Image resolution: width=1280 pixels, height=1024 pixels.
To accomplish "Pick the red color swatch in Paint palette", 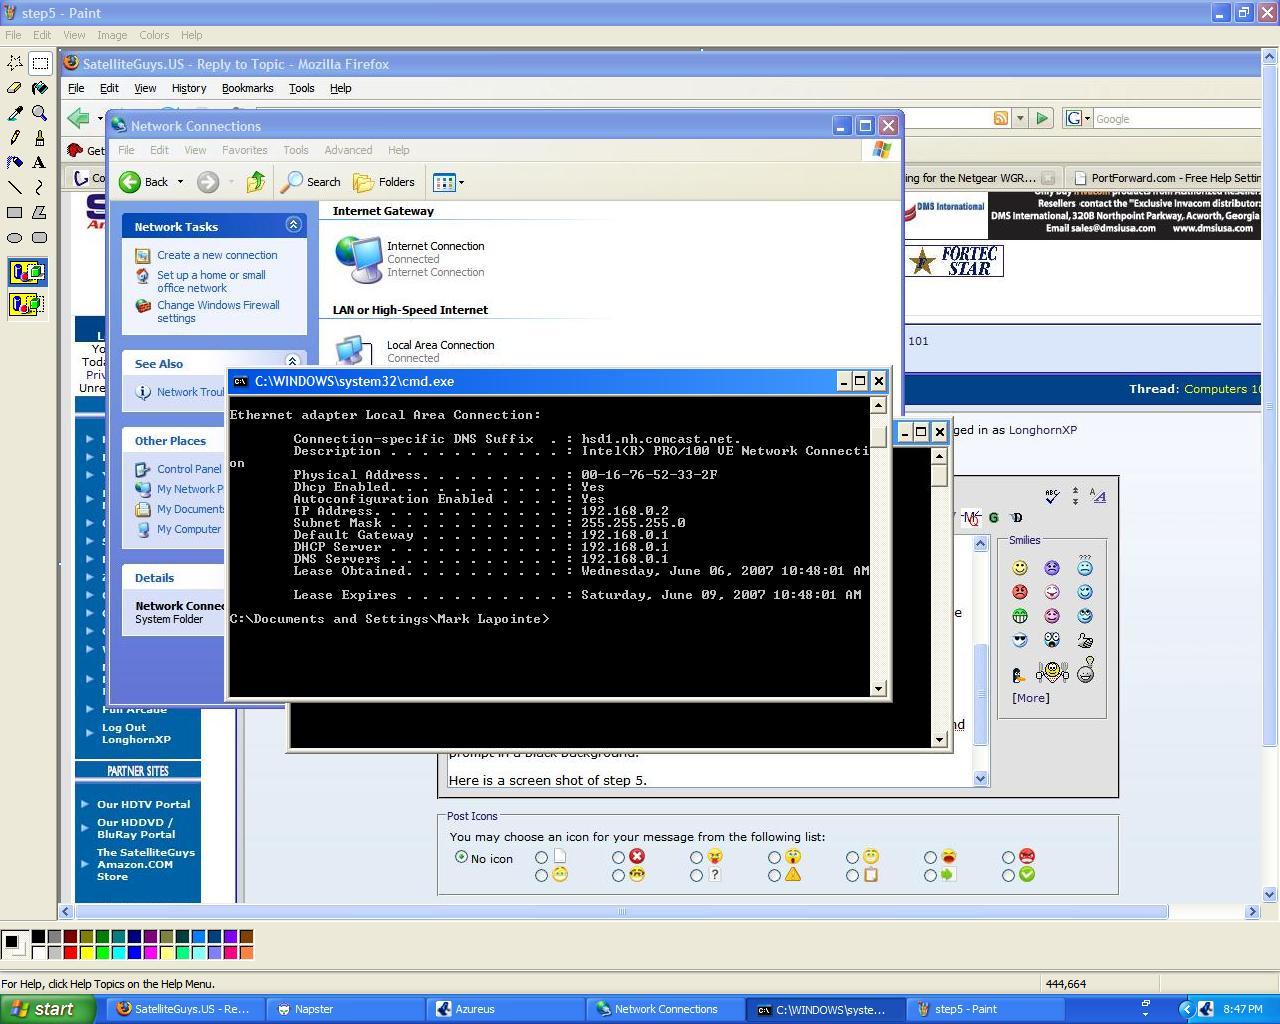I will [70, 953].
